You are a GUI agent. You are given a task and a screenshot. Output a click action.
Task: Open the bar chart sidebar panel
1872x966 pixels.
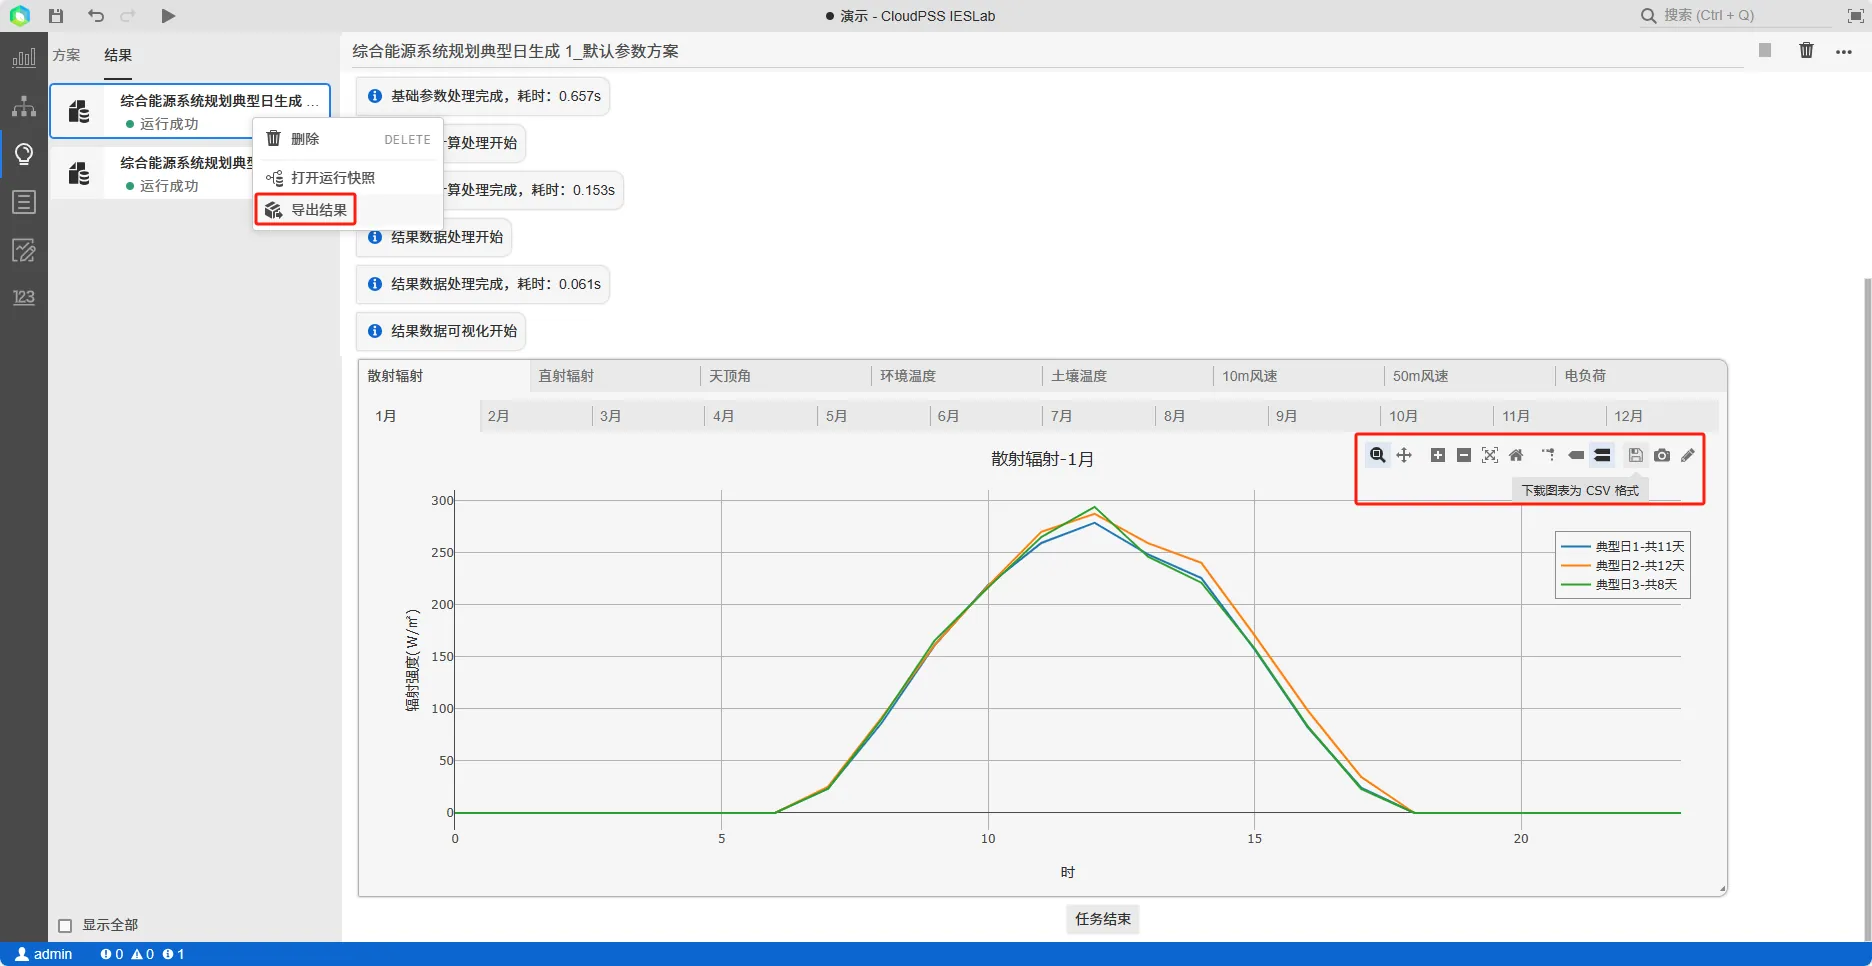[x=24, y=58]
